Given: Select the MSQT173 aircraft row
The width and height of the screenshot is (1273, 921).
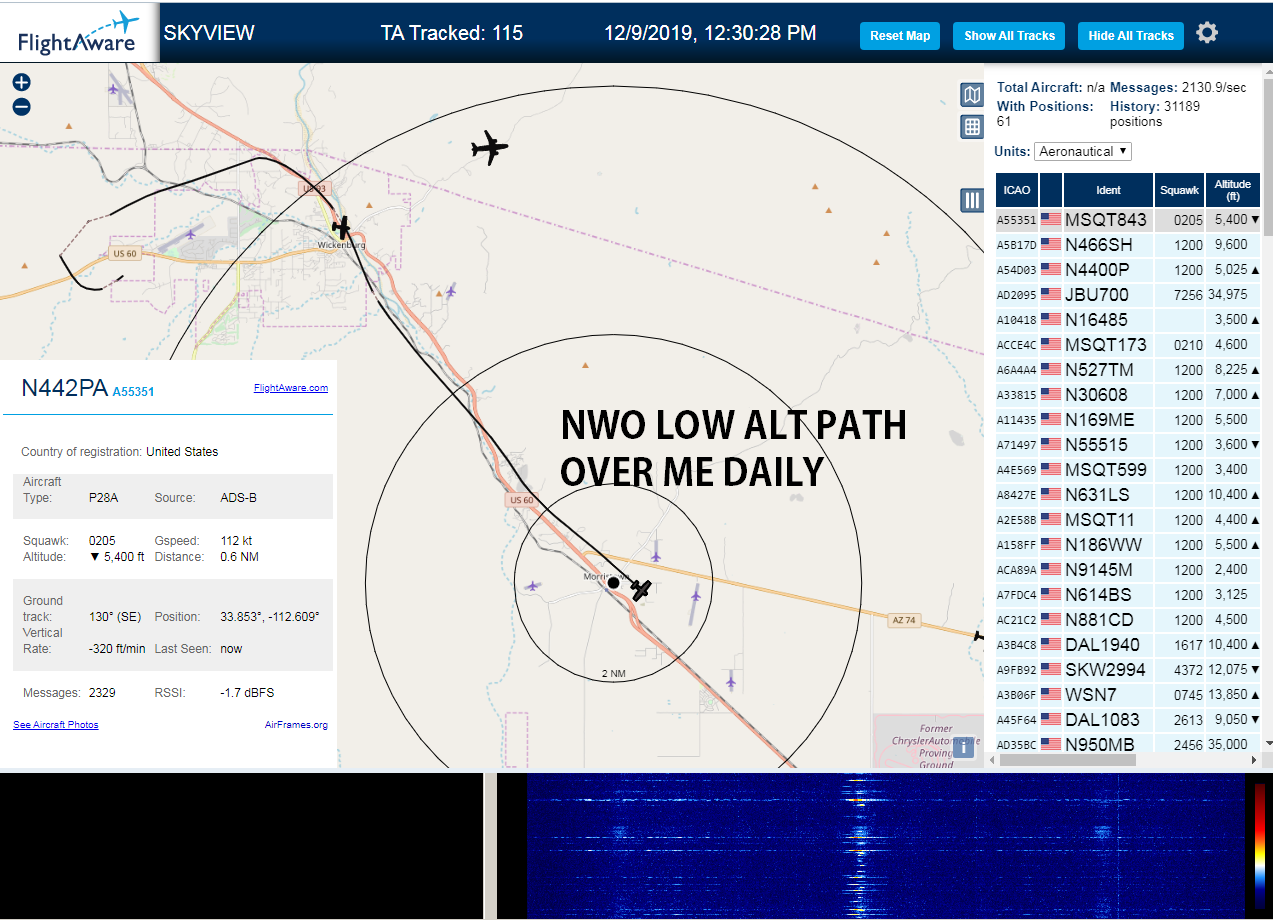Looking at the screenshot, I should click(x=1128, y=344).
